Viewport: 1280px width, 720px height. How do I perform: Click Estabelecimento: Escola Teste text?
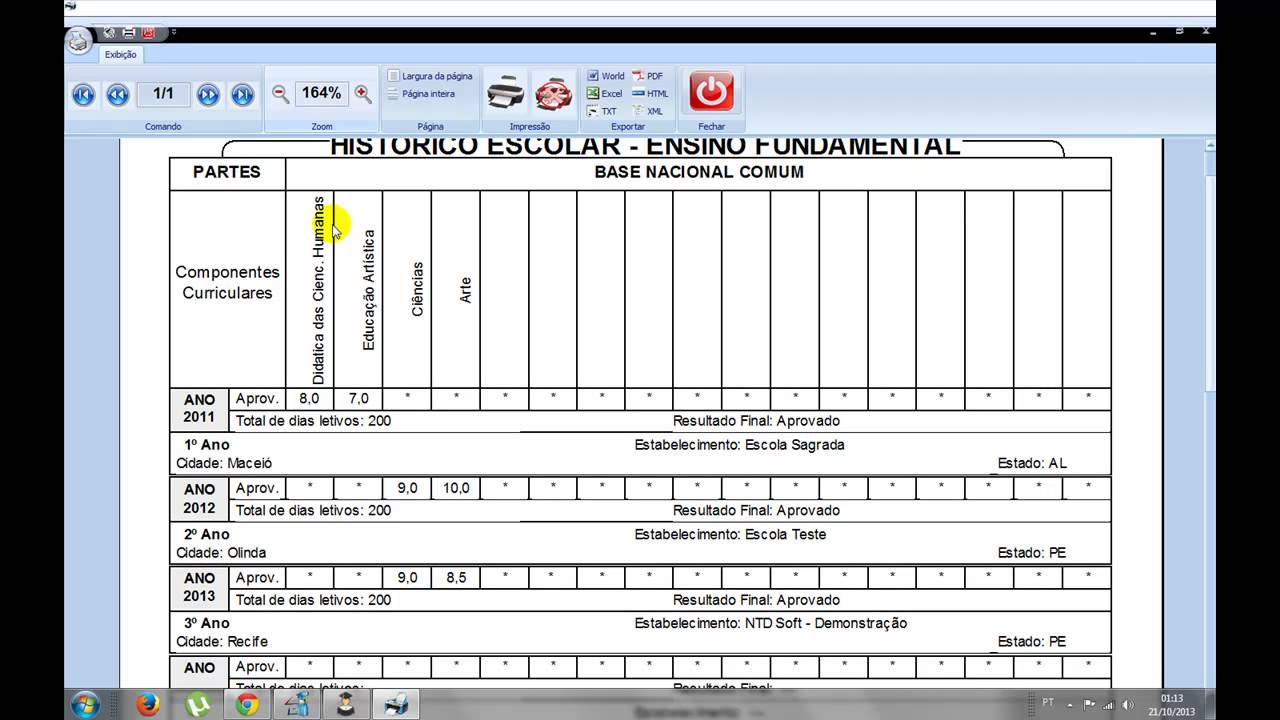730,535
